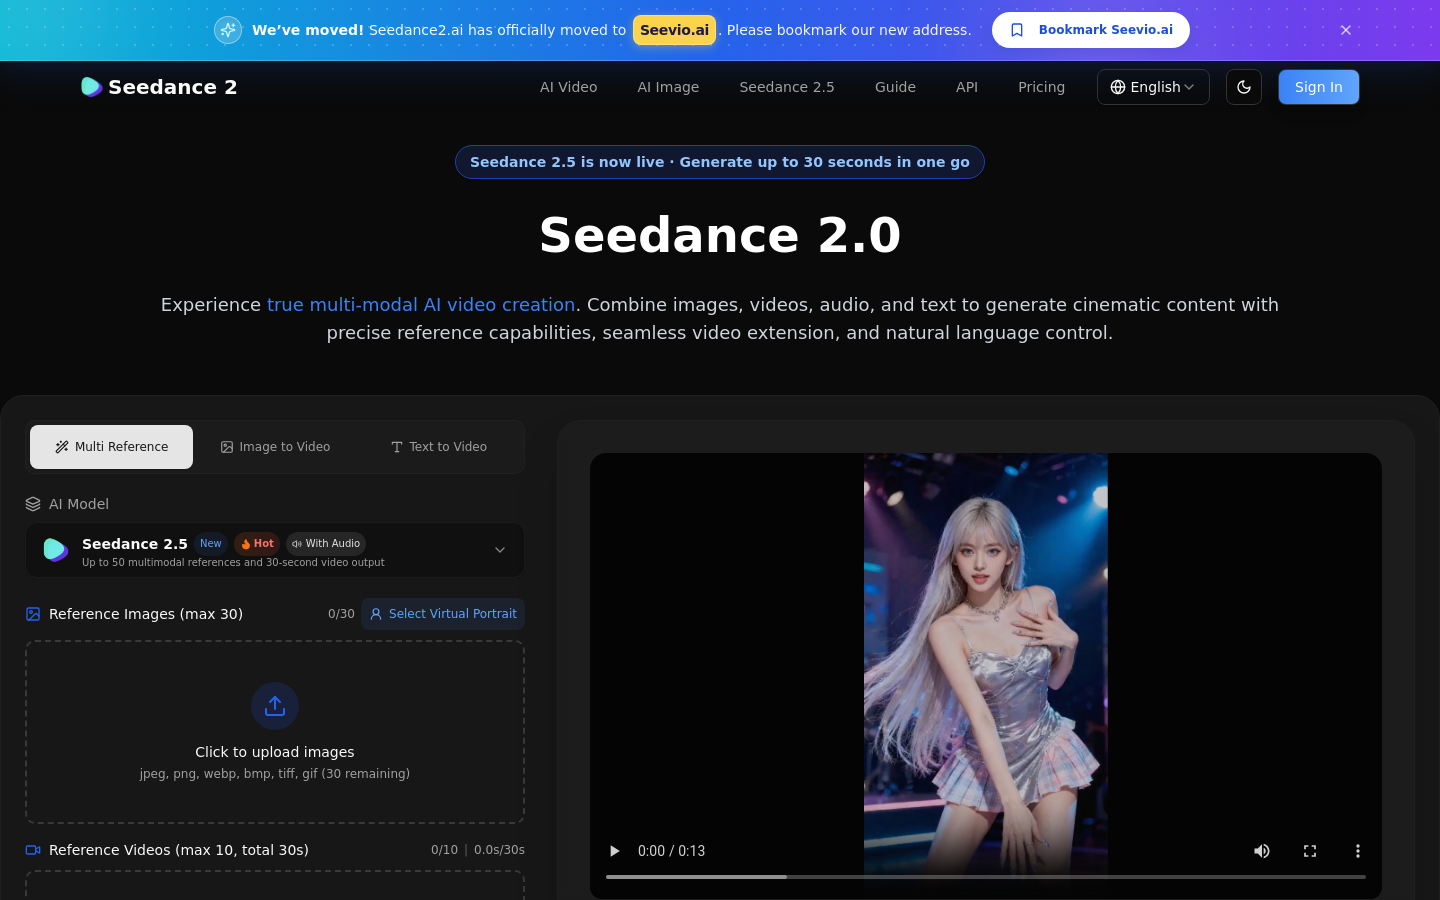Follow the true multi-modal AI video creation link
The image size is (1440, 900).
(421, 305)
